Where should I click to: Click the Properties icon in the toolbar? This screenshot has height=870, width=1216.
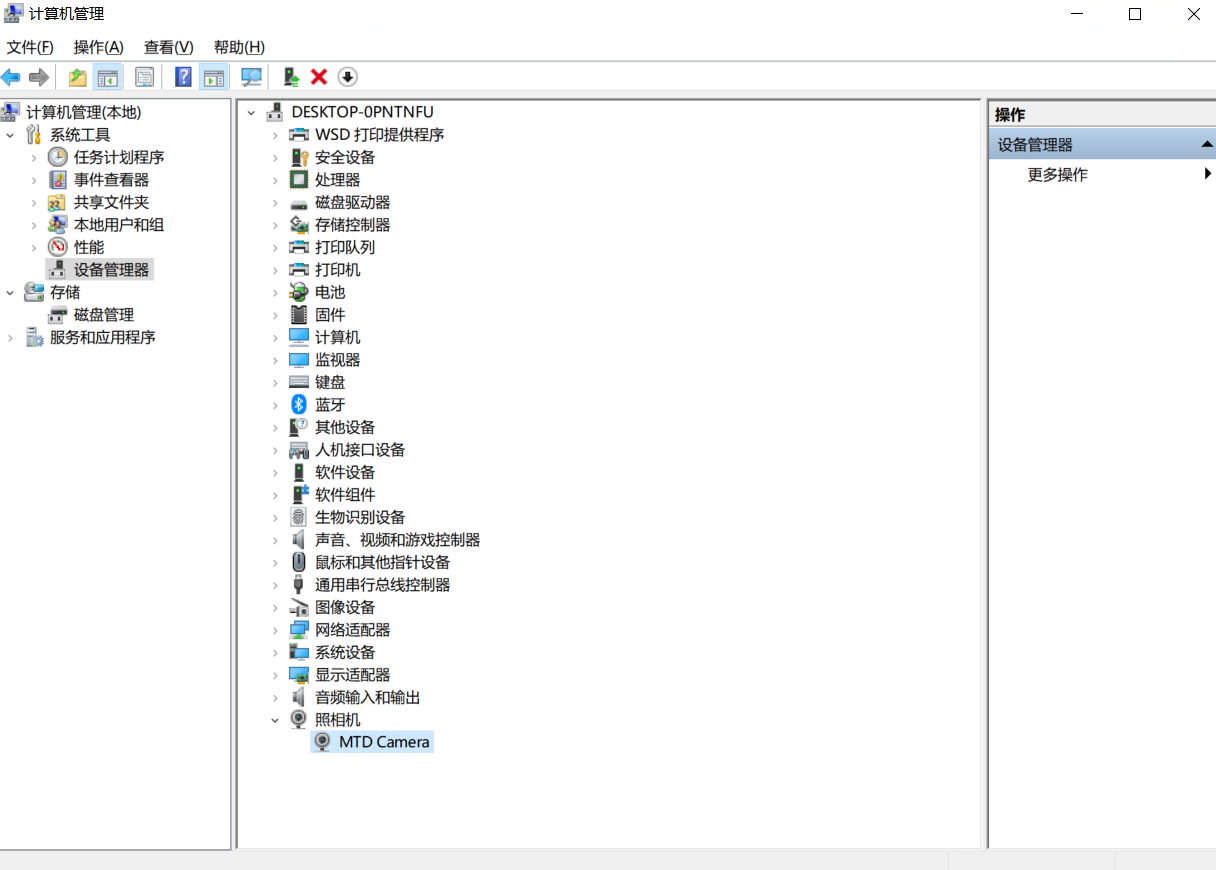pyautogui.click(x=143, y=77)
